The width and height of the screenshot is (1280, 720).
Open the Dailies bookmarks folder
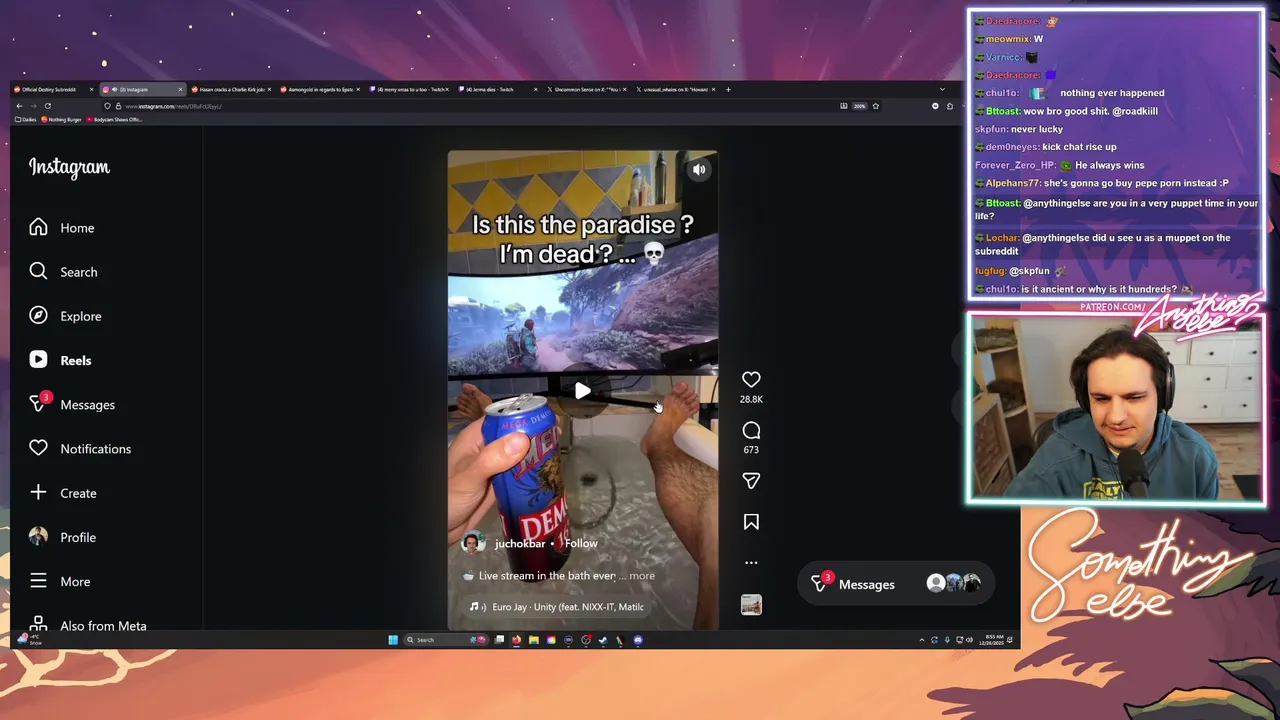pos(26,120)
